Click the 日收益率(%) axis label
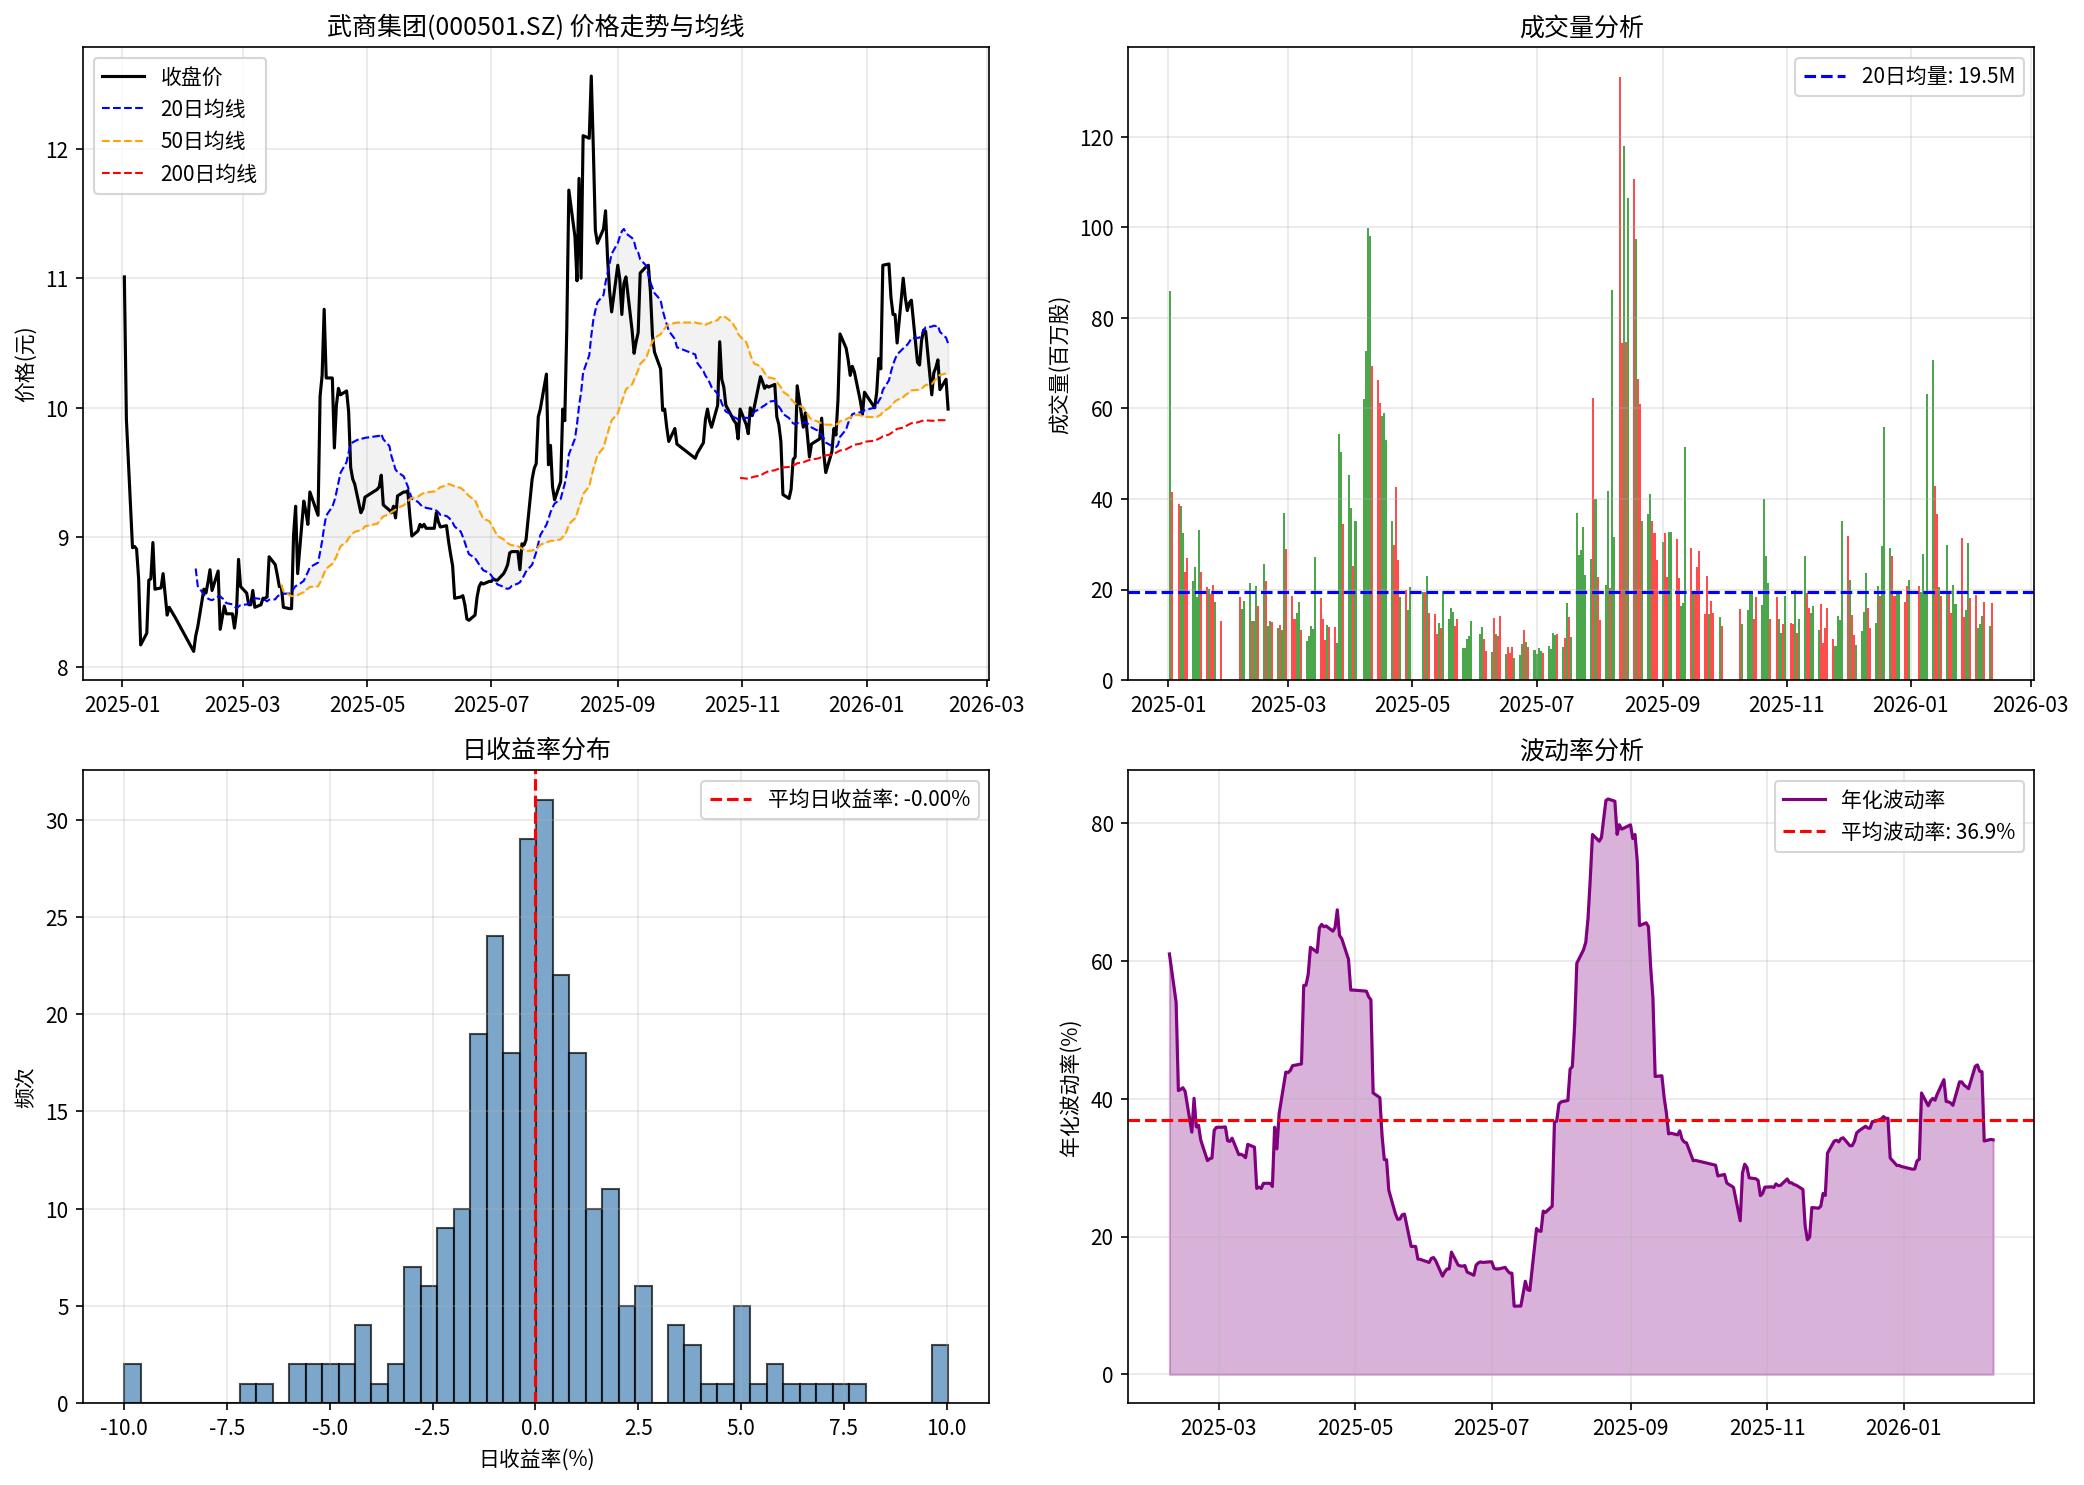Viewport: 2084px width, 1485px height. coord(536,1459)
